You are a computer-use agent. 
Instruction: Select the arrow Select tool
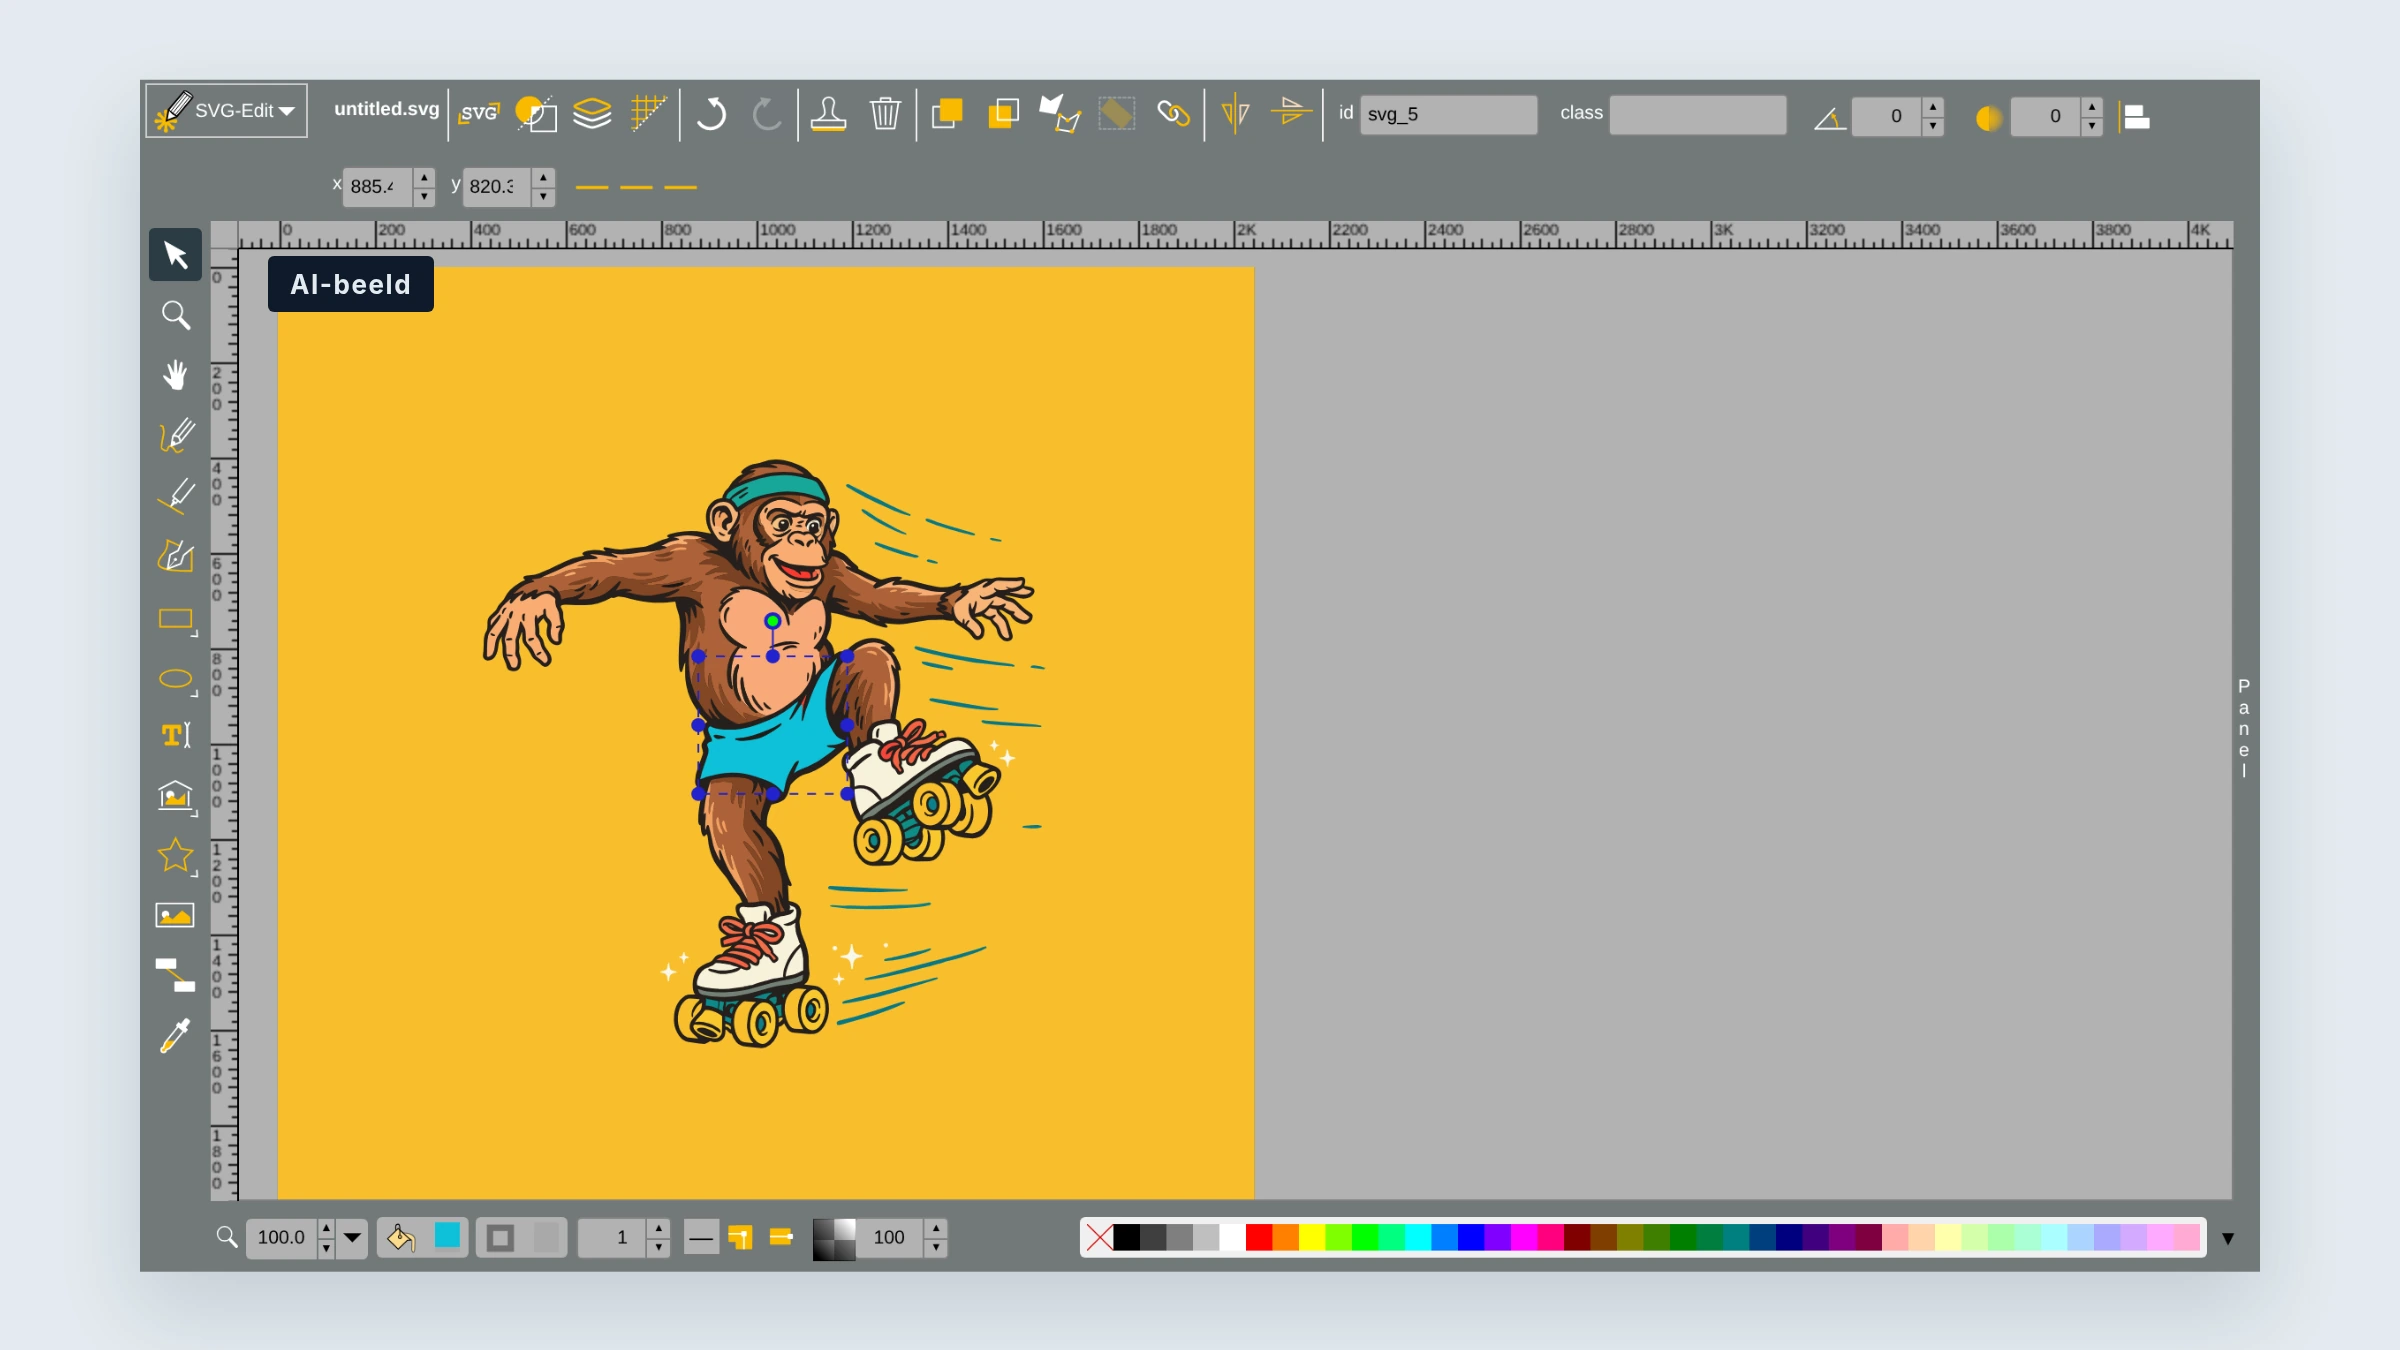175,255
